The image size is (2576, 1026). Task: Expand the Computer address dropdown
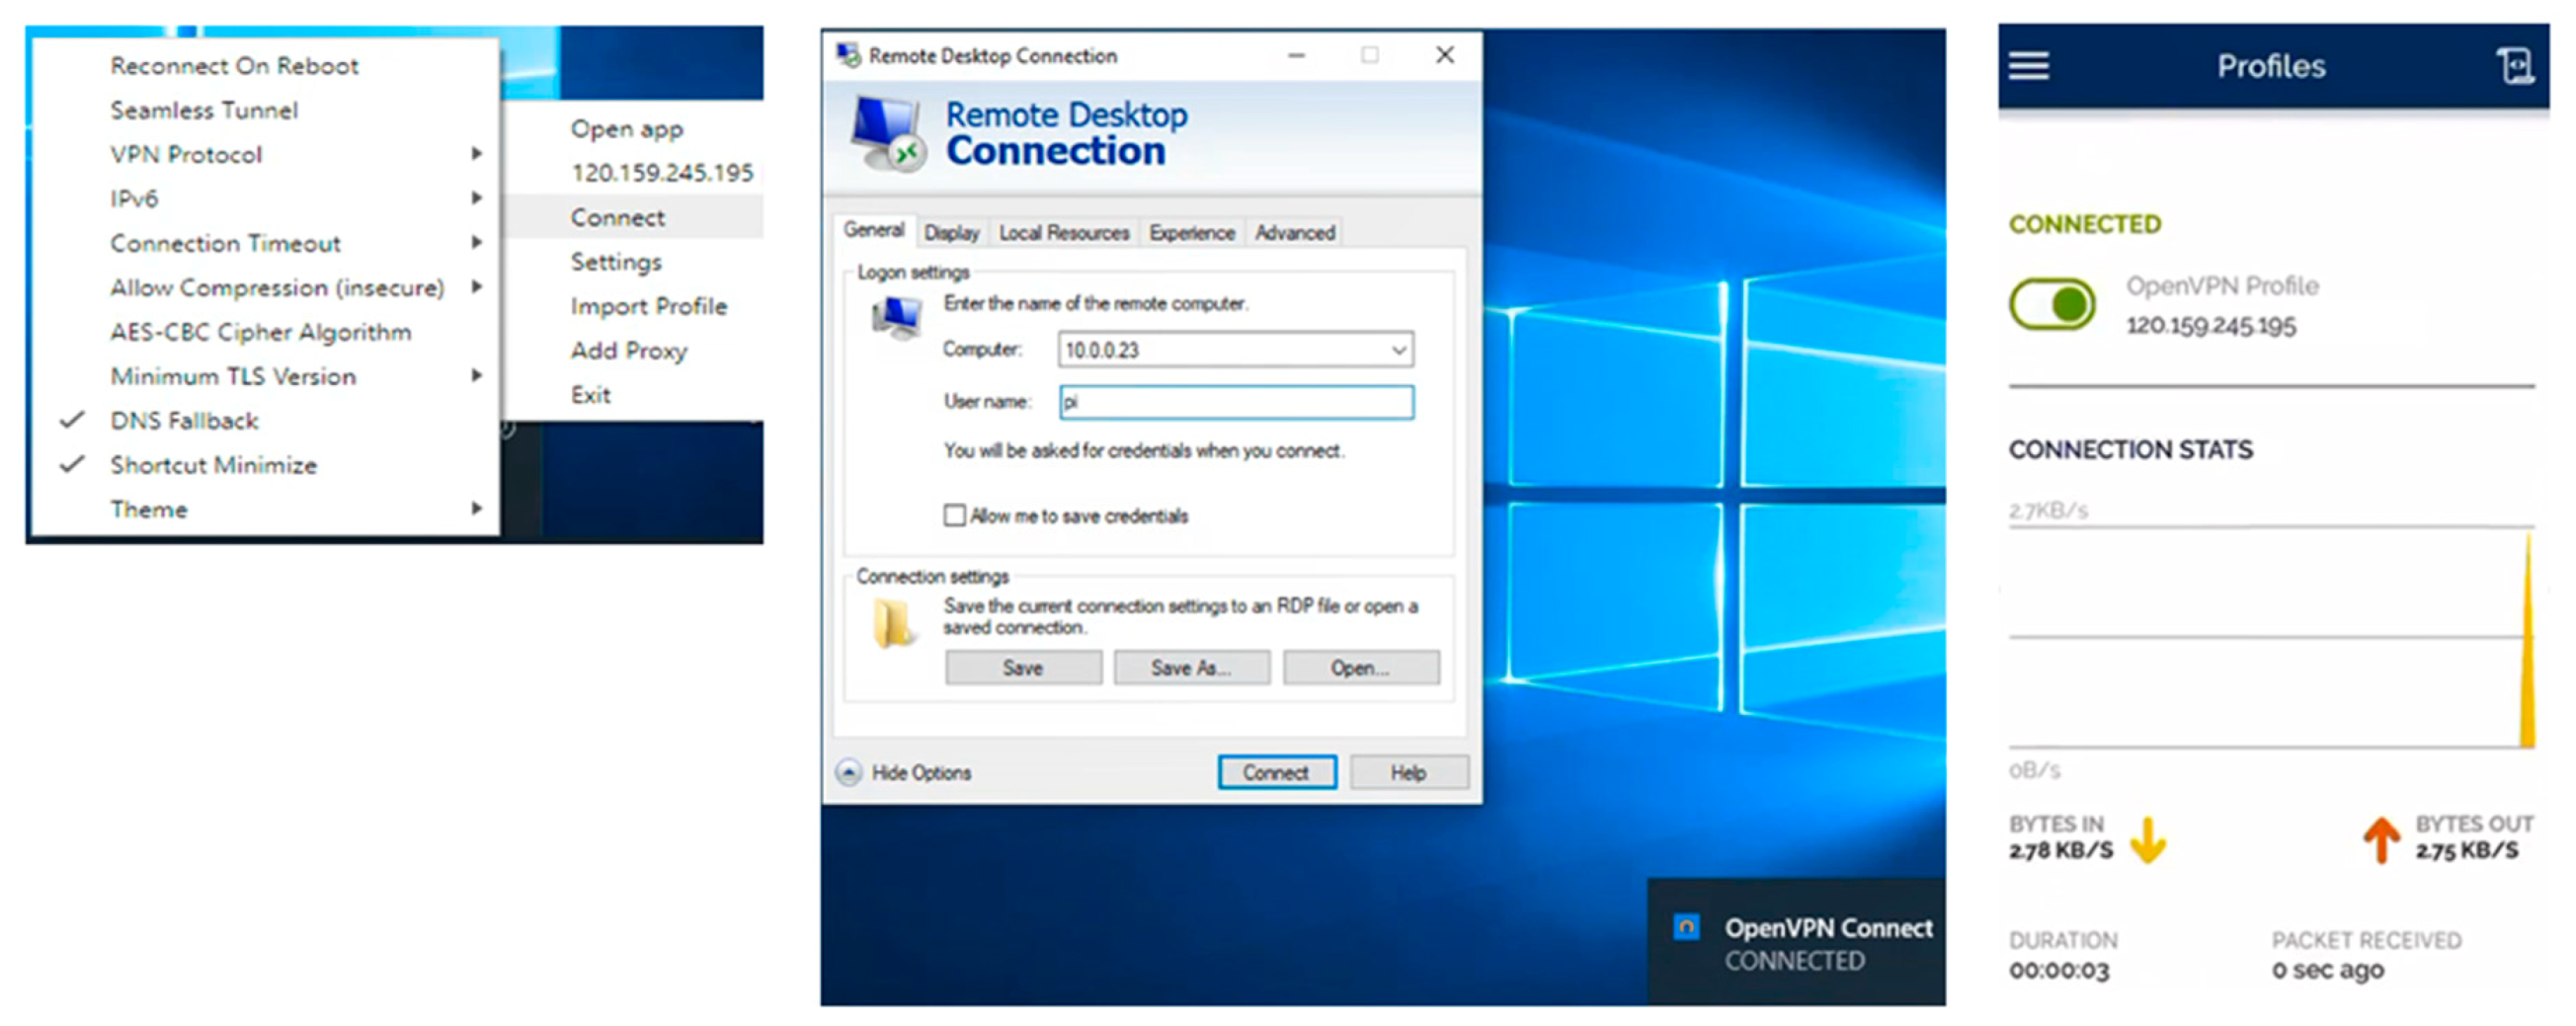pos(1398,350)
